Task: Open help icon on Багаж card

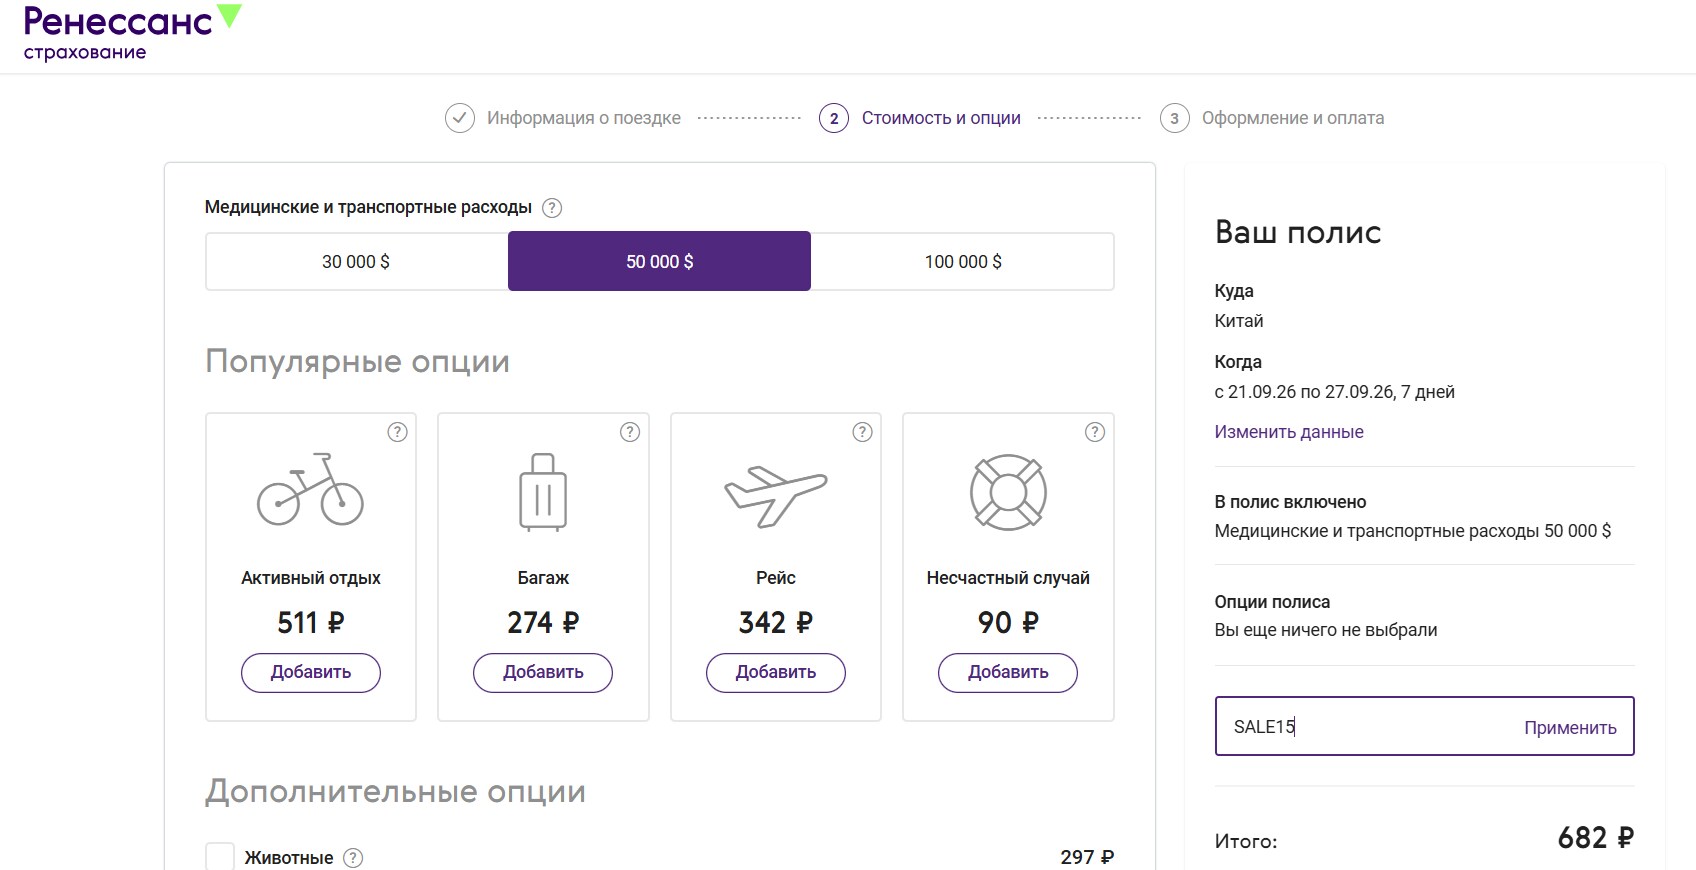Action: pos(630,432)
